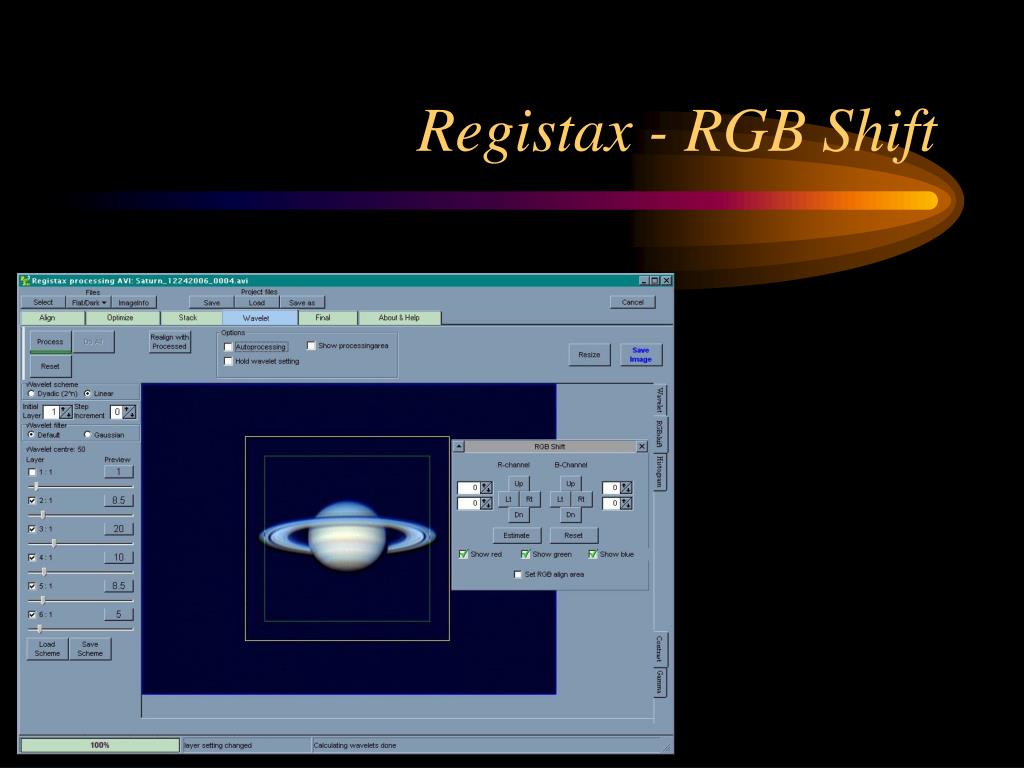The image size is (1024, 768).
Task: Toggle layer 3:1 checkbox
Action: 32,529
